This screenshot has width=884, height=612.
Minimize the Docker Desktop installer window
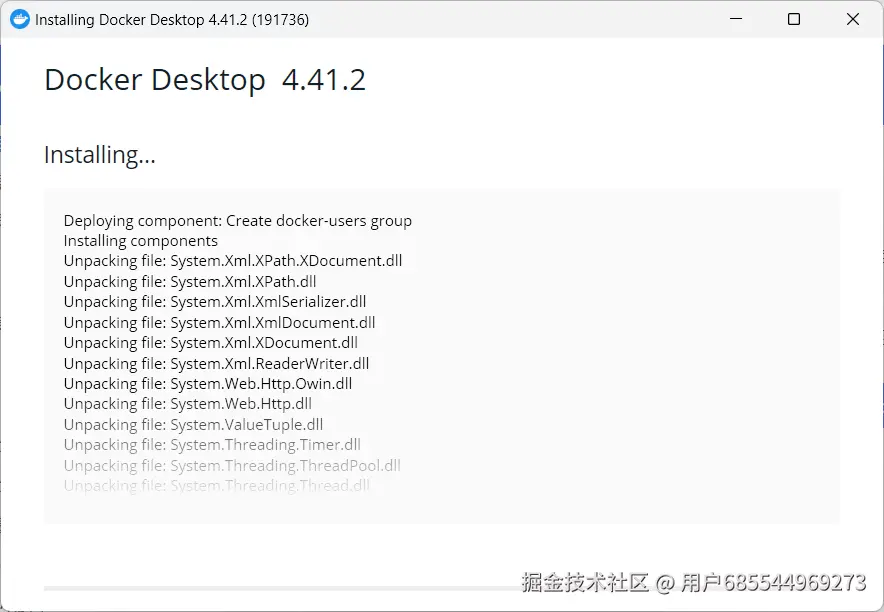pyautogui.click(x=735, y=19)
